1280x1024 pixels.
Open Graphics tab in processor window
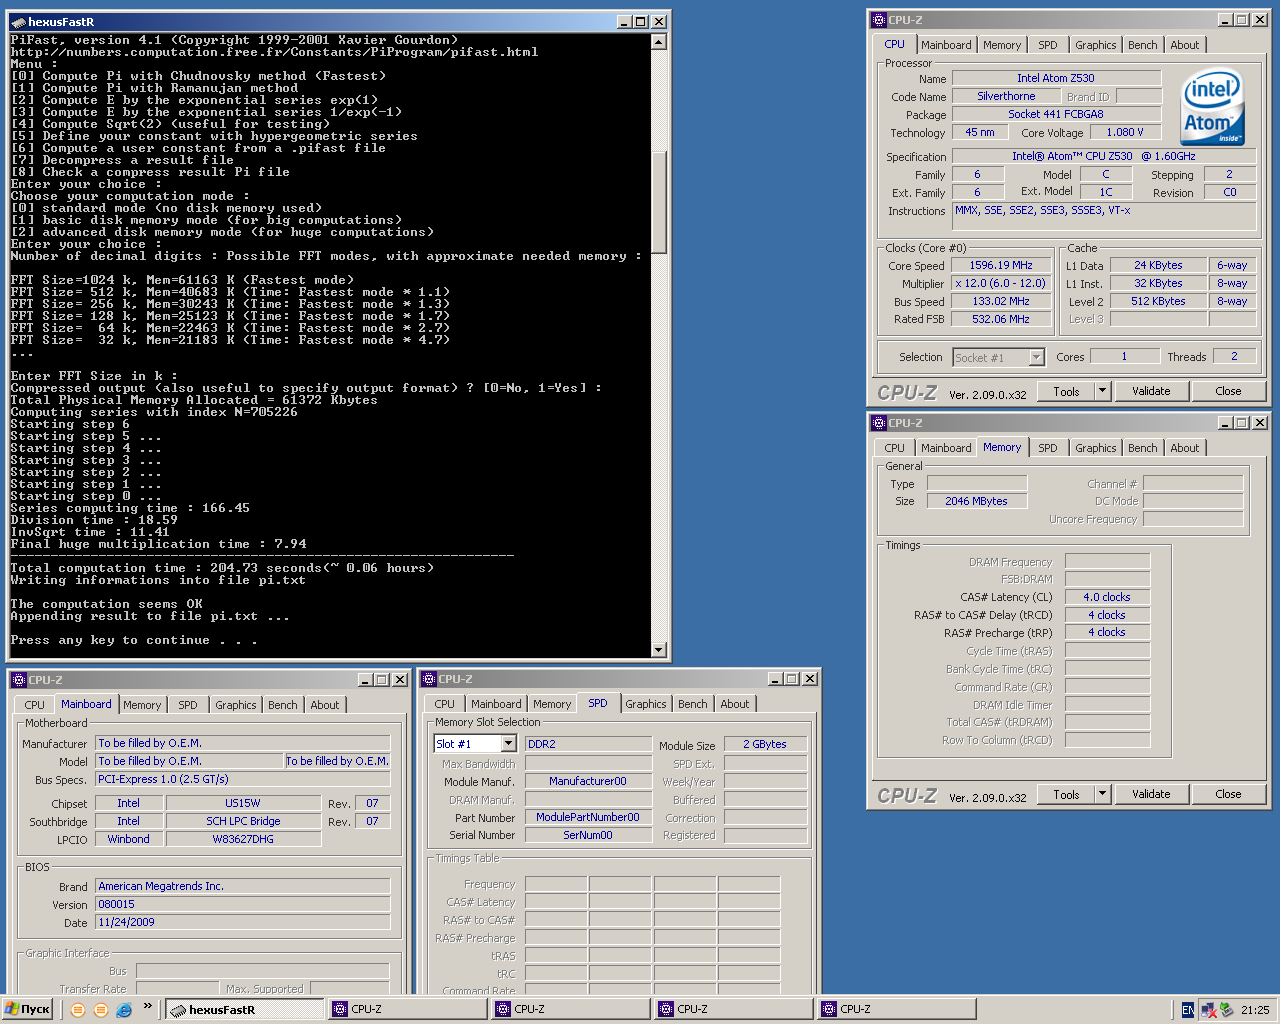(x=1096, y=45)
